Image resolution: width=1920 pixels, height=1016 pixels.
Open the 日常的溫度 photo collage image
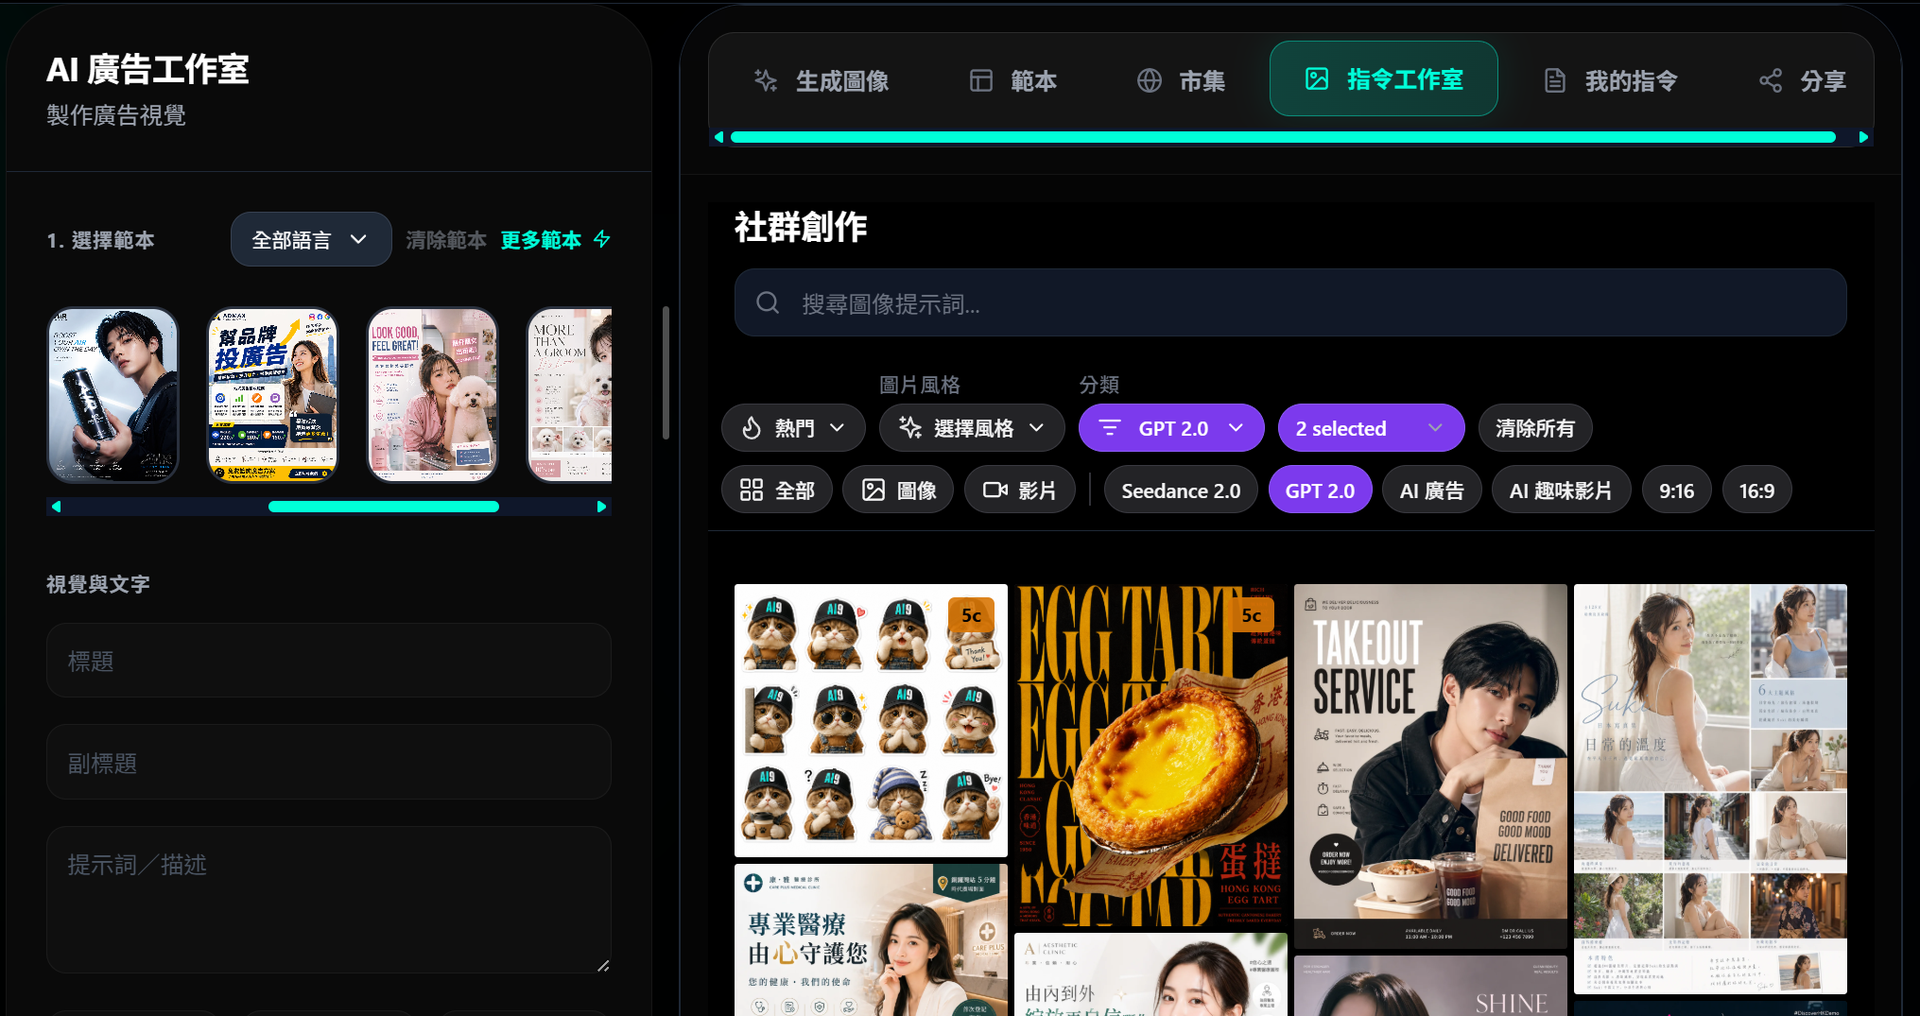1711,789
